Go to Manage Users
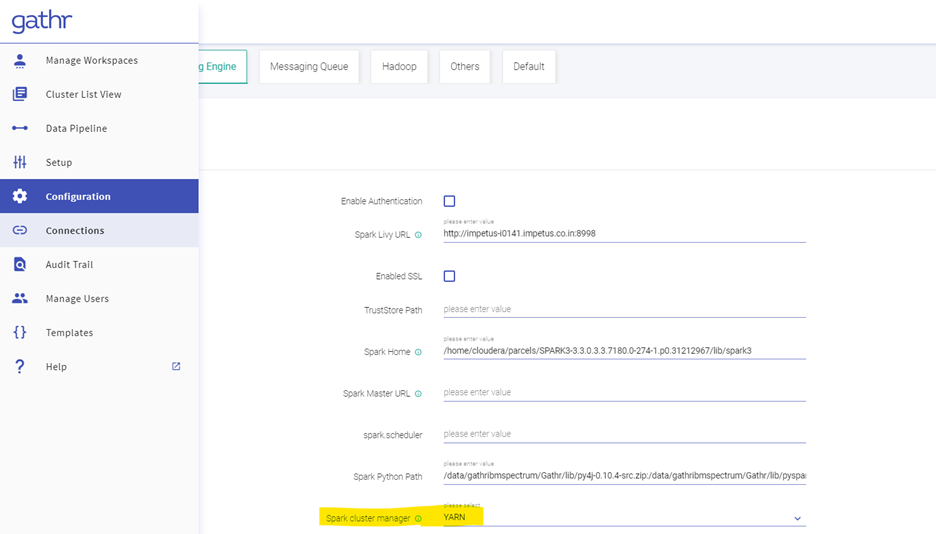 99,298
